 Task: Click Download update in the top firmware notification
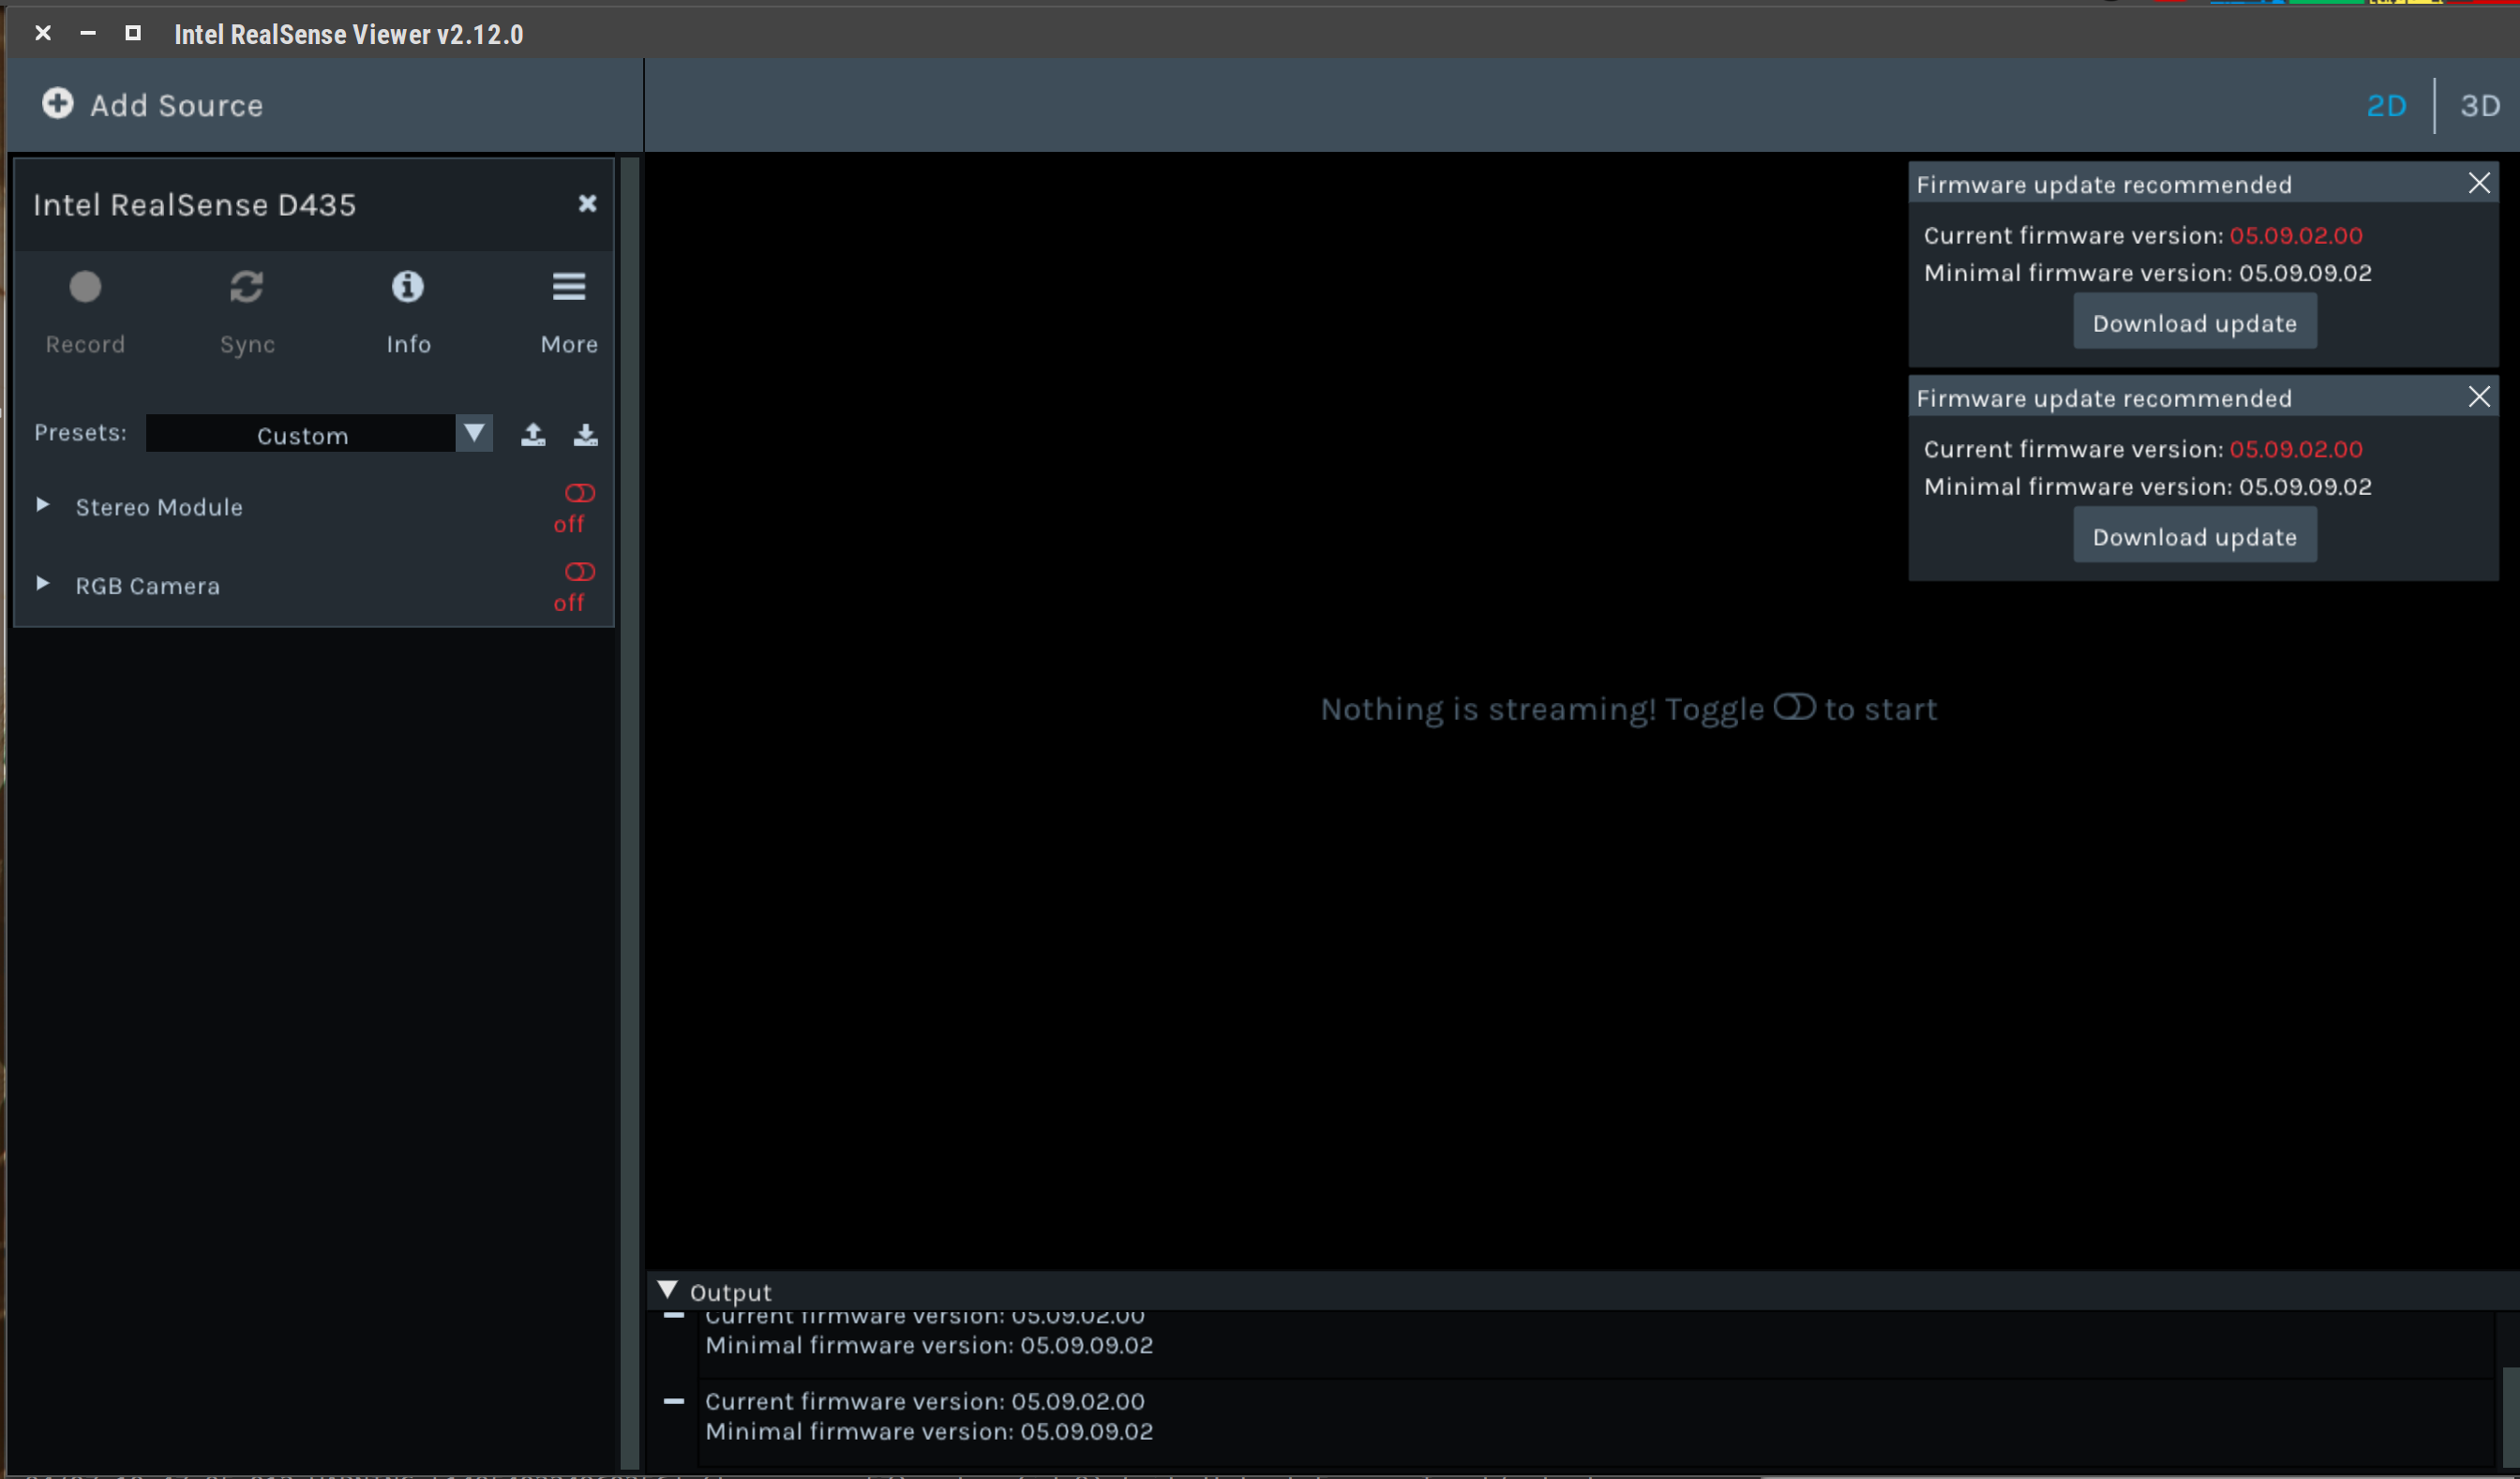2194,322
